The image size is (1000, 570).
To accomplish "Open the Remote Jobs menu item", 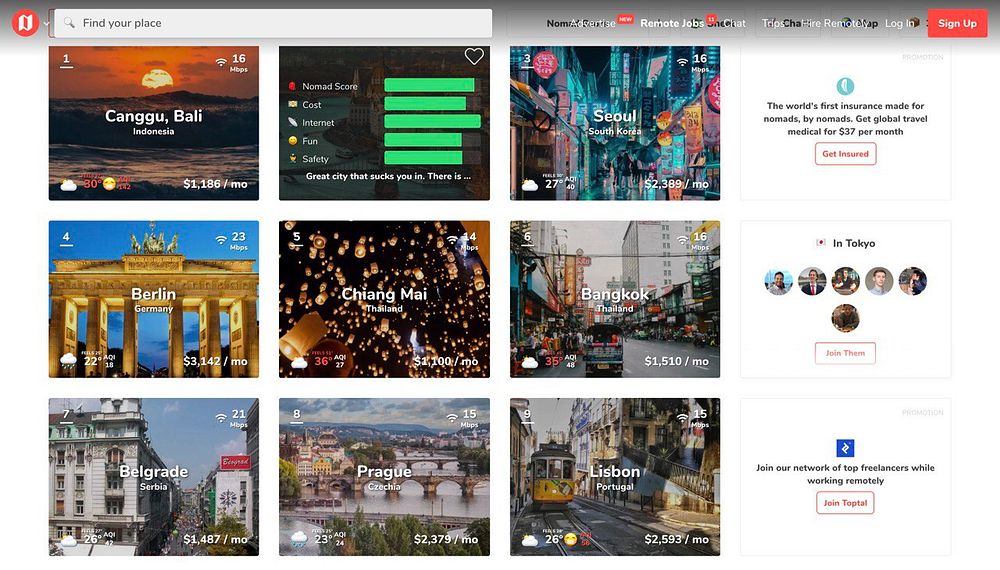I will 672,23.
